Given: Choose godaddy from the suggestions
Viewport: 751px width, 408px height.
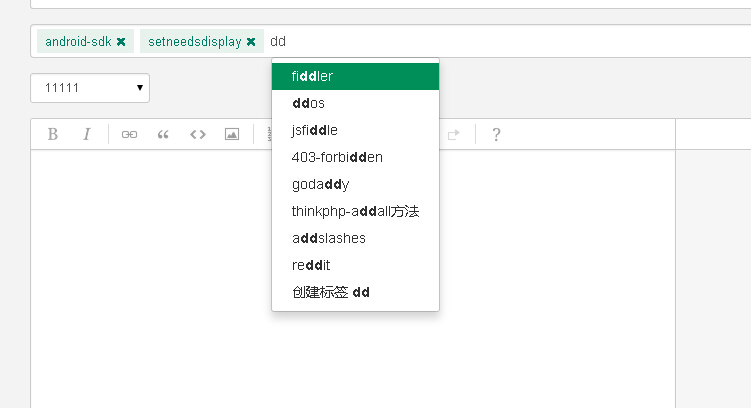Looking at the screenshot, I should (x=355, y=184).
